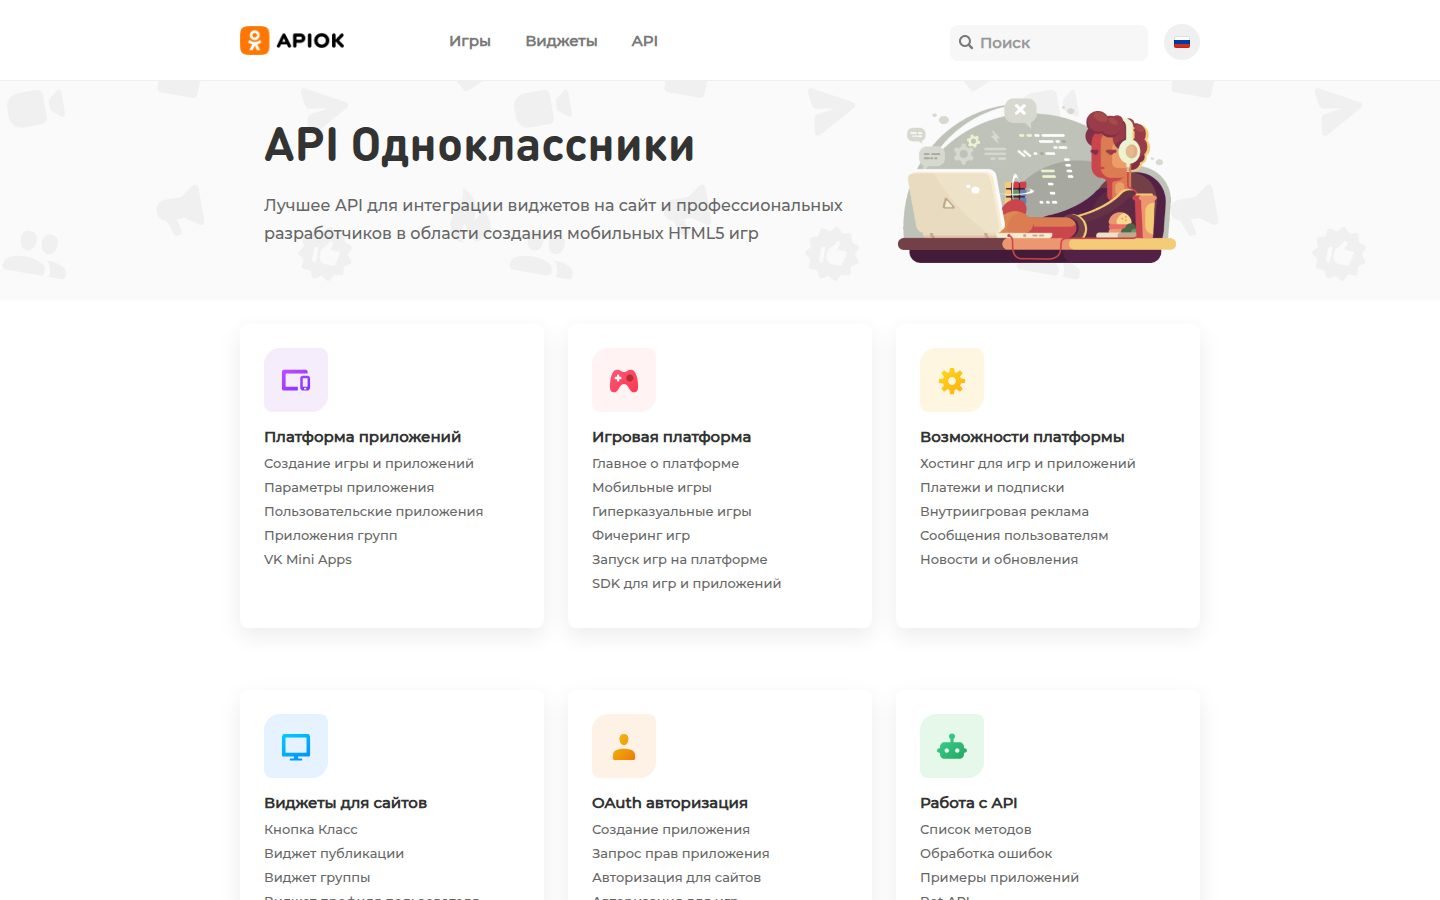Click the yellow gear Возможности платформы icon
The image size is (1440, 900).
pos(952,380)
